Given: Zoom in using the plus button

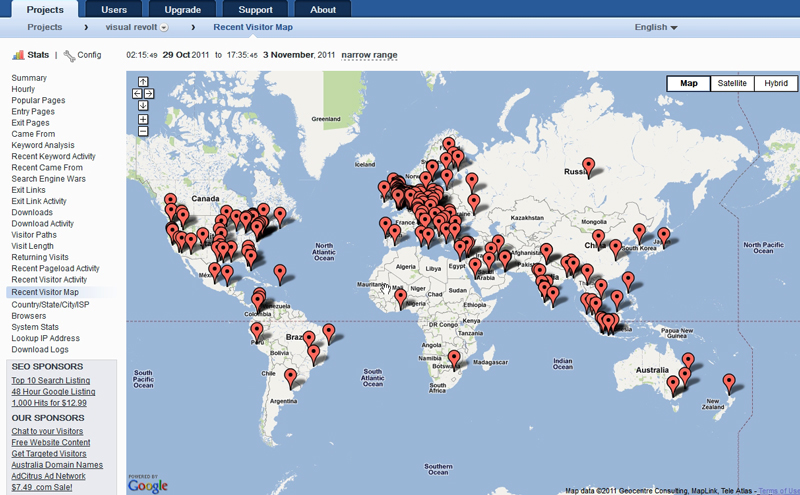Looking at the screenshot, I should click(143, 119).
